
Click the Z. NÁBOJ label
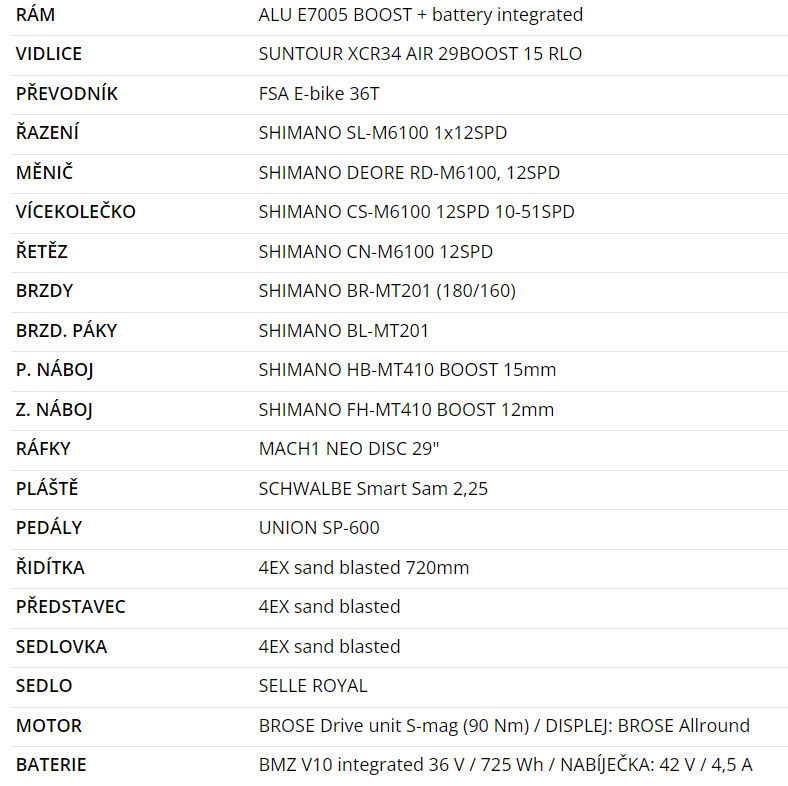point(54,410)
